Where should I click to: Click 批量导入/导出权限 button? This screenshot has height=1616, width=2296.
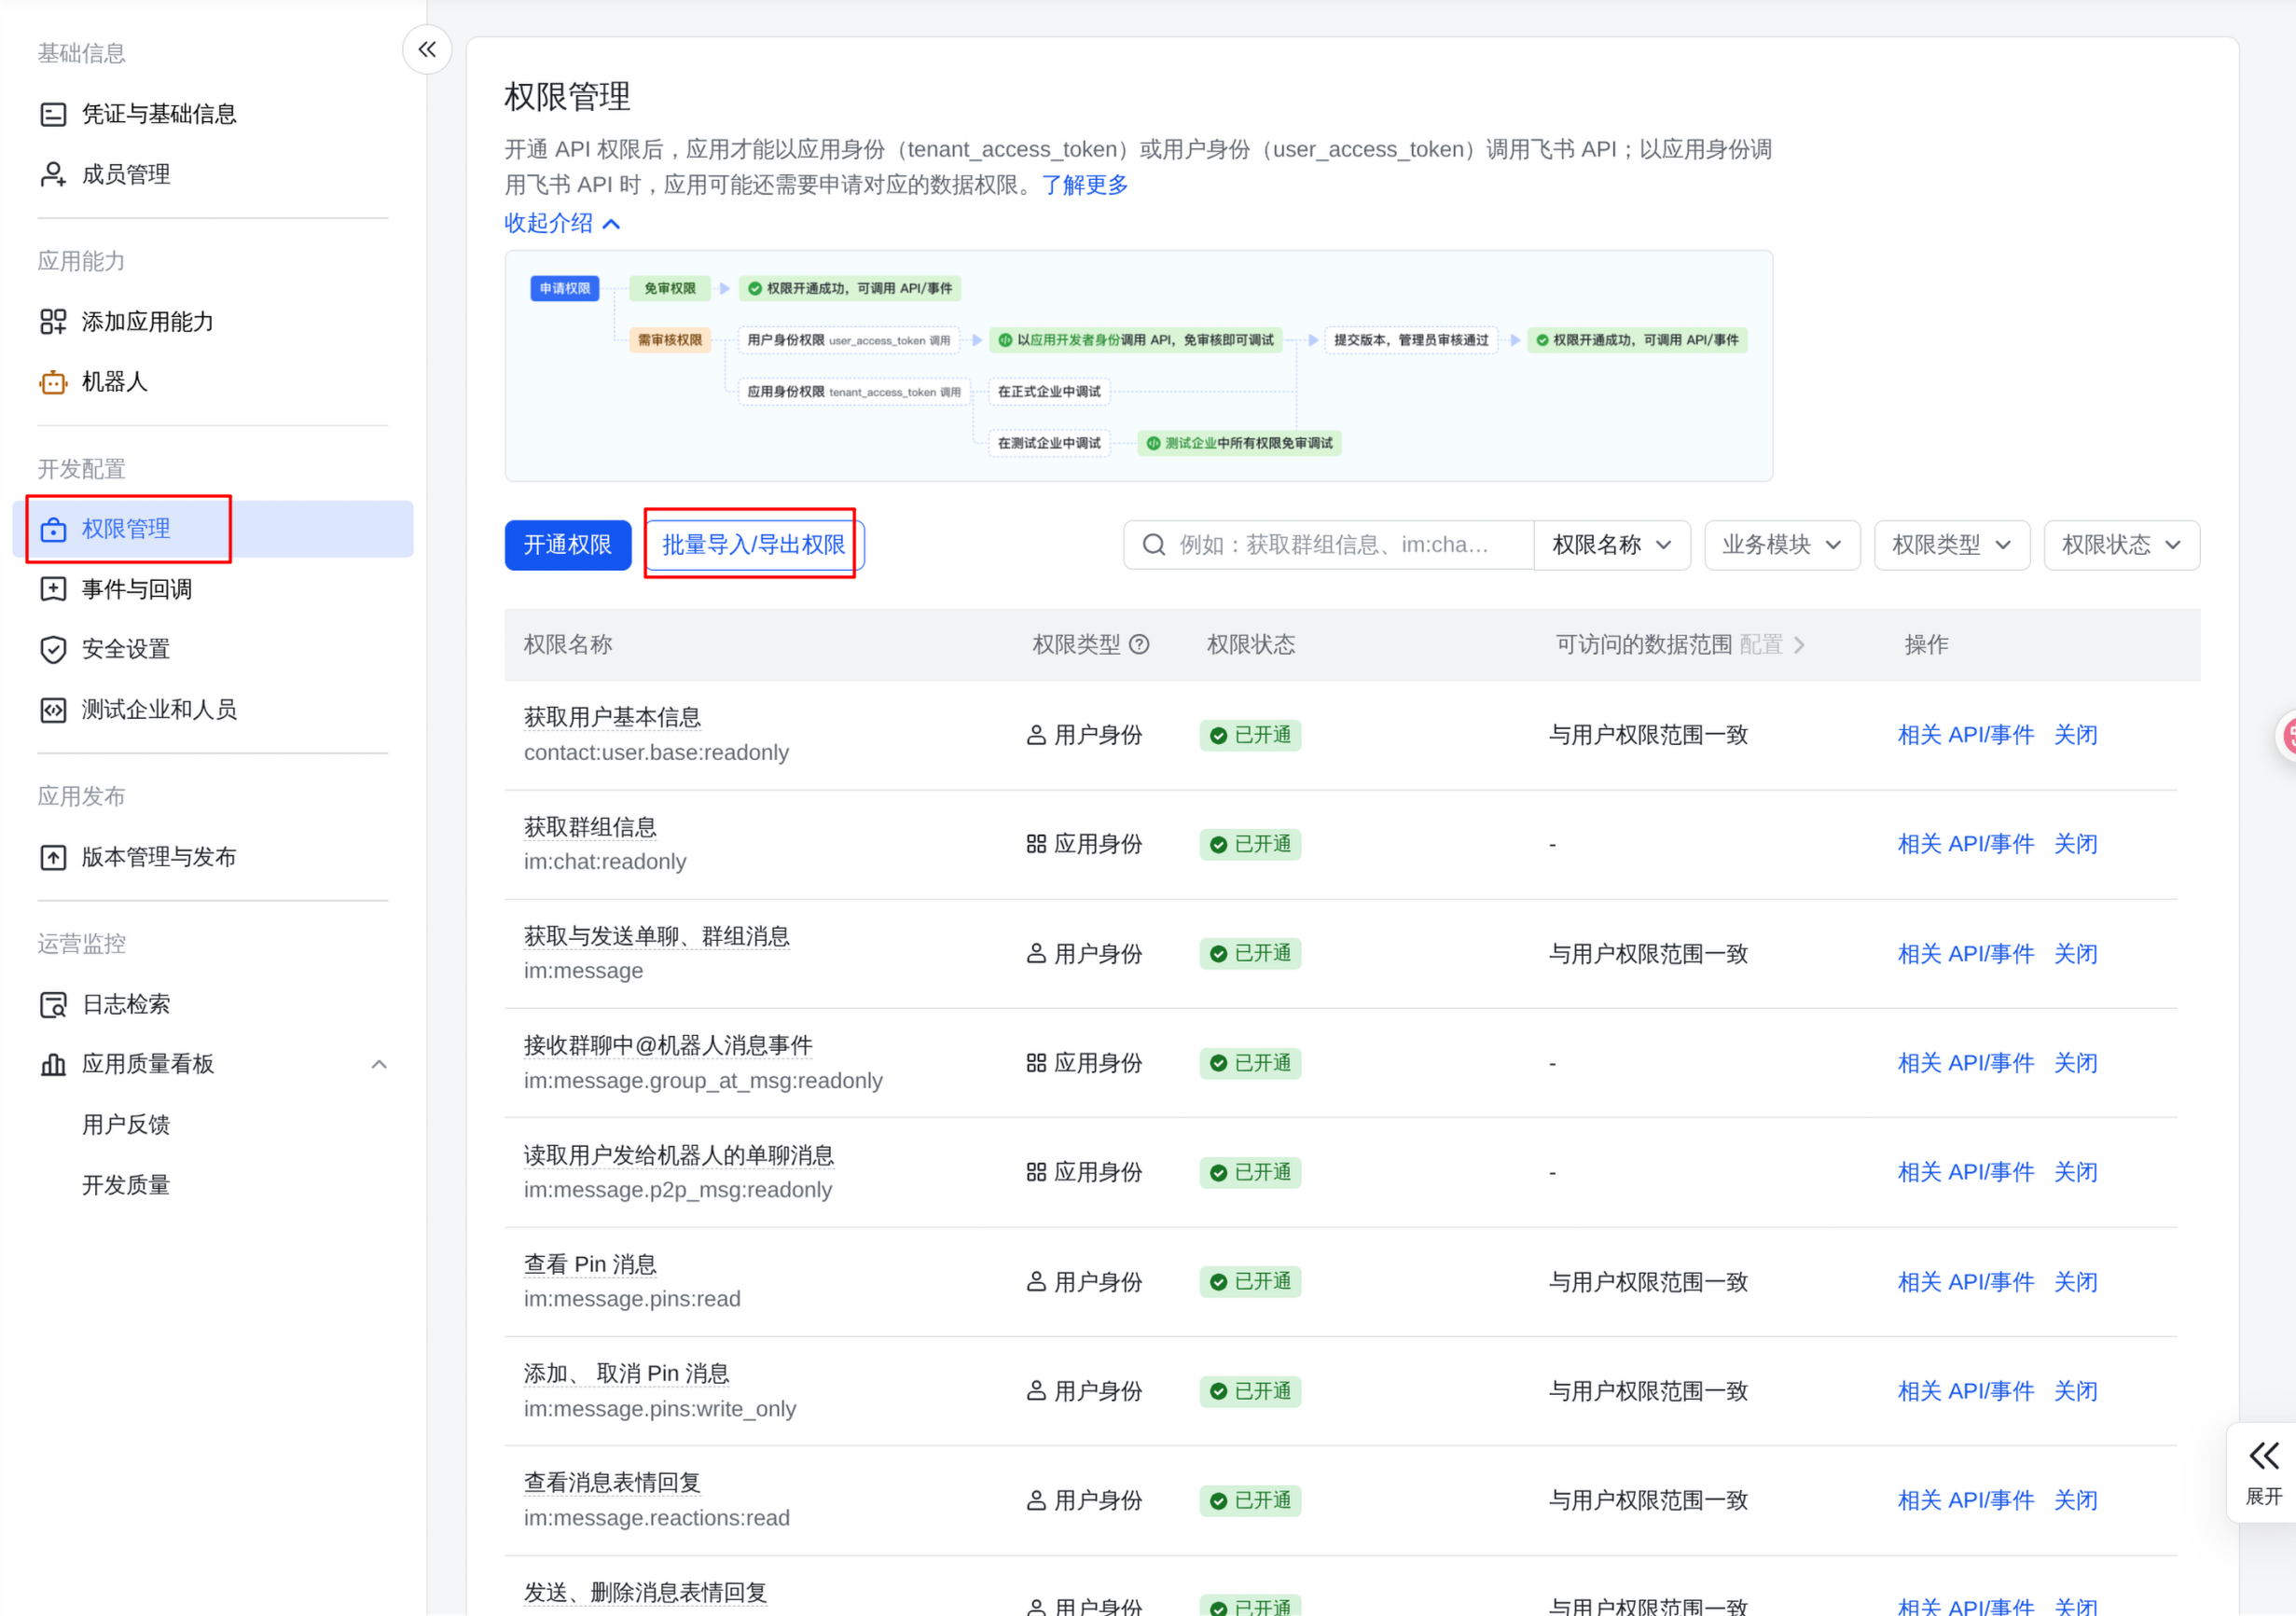tap(753, 545)
